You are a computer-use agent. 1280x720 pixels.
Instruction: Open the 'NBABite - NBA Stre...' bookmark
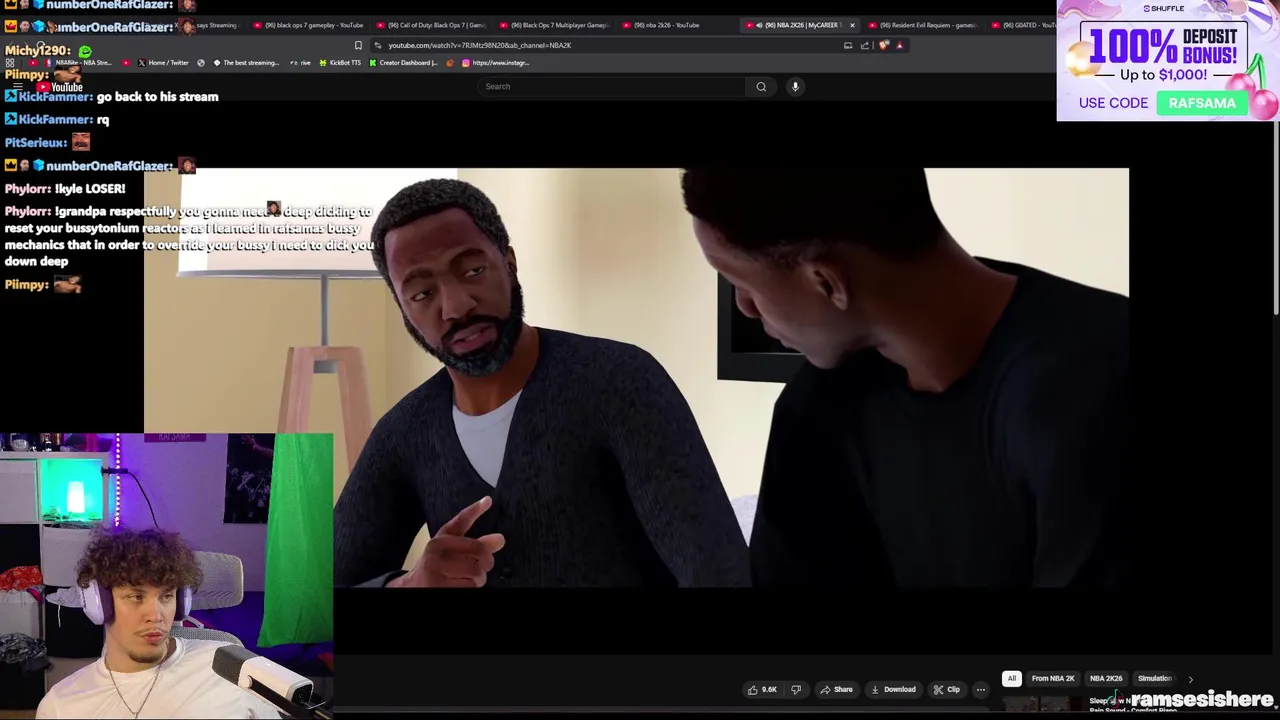(78, 63)
